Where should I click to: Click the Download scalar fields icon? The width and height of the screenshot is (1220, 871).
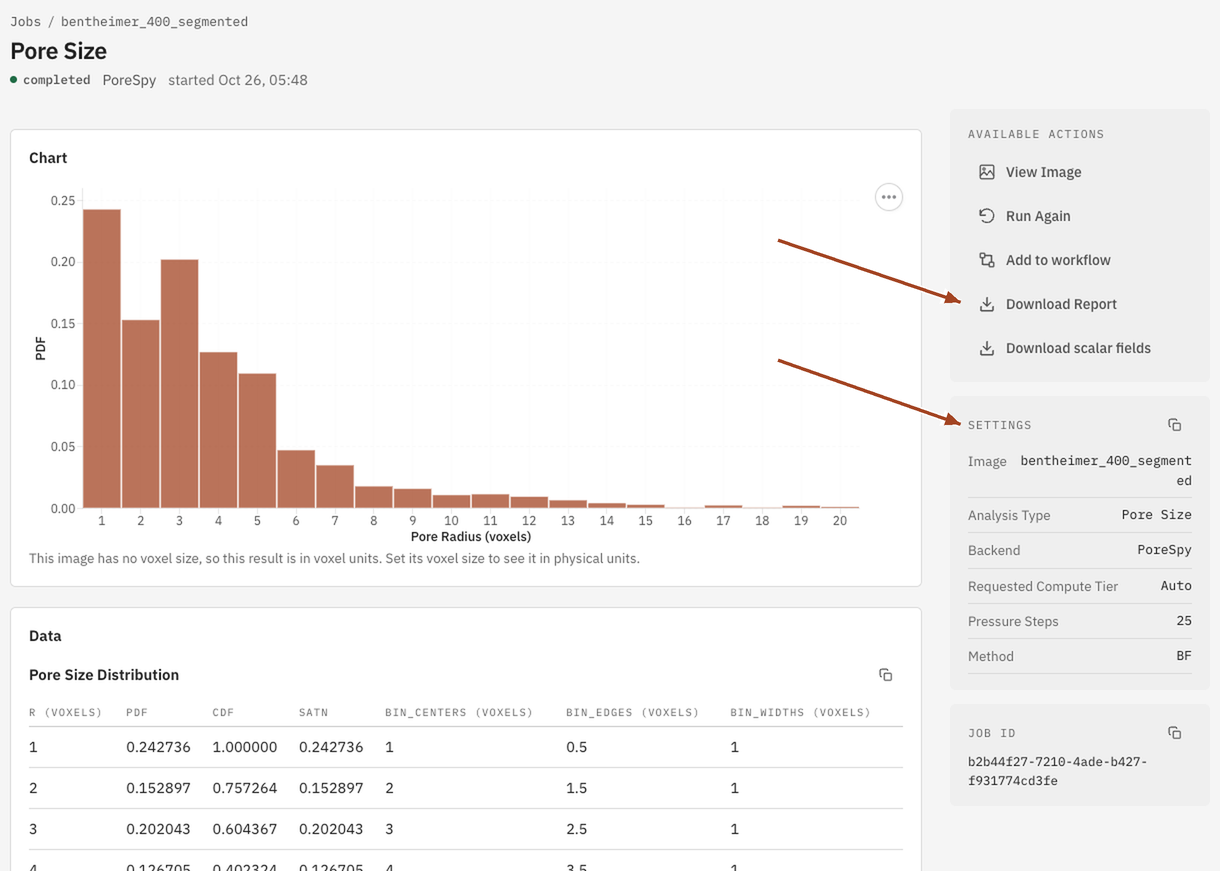[x=986, y=348]
